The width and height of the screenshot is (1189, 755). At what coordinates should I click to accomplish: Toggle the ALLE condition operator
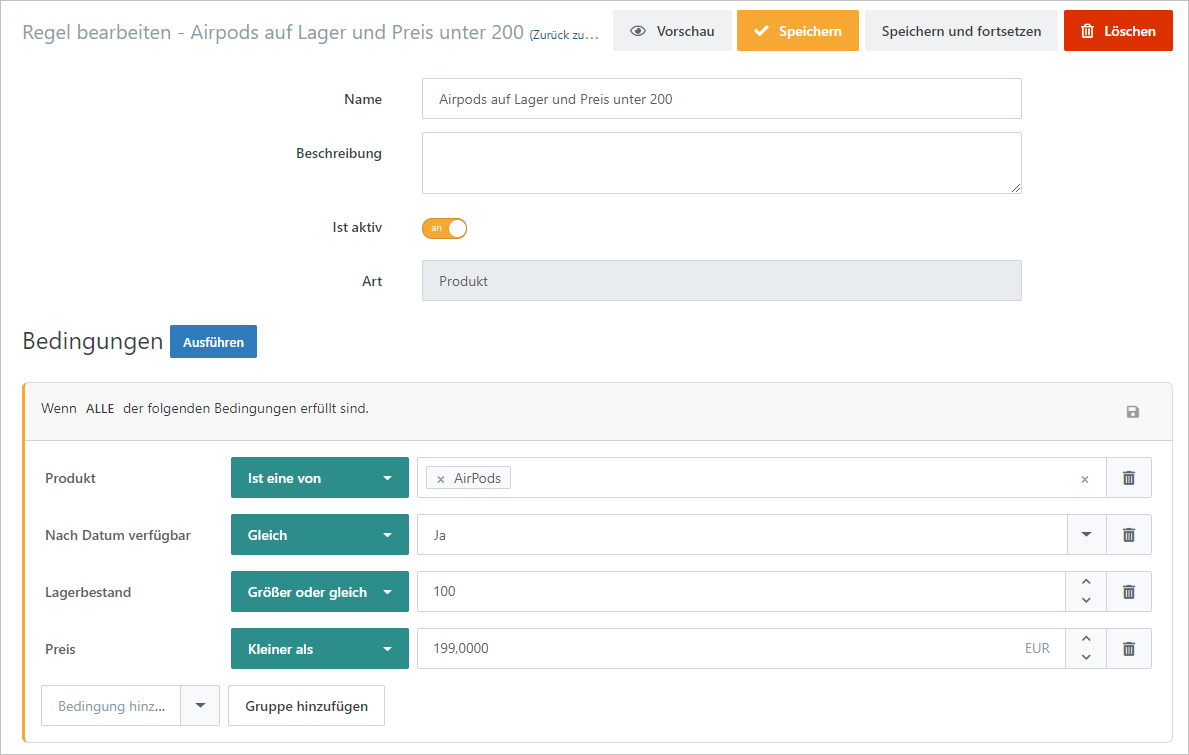click(100, 409)
